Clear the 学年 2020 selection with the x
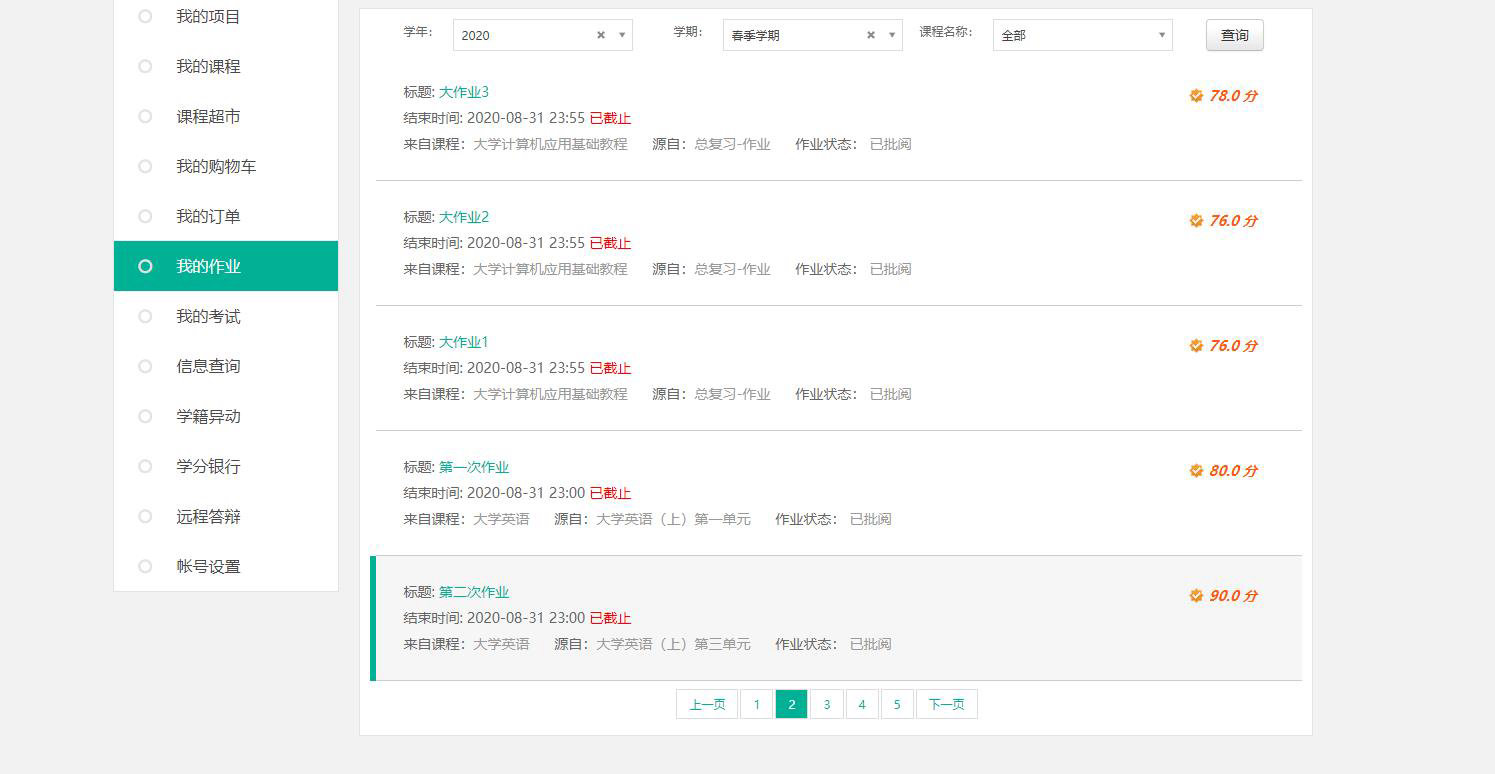The height and width of the screenshot is (774, 1495). coord(601,35)
